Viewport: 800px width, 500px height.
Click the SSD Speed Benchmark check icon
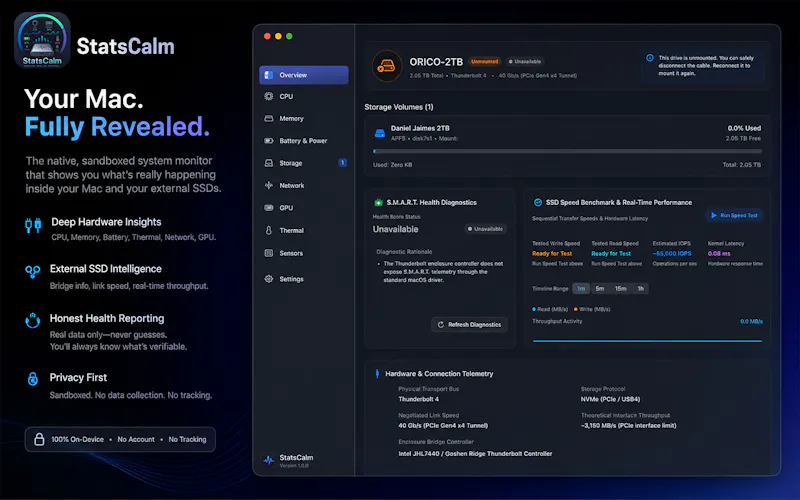[537, 203]
